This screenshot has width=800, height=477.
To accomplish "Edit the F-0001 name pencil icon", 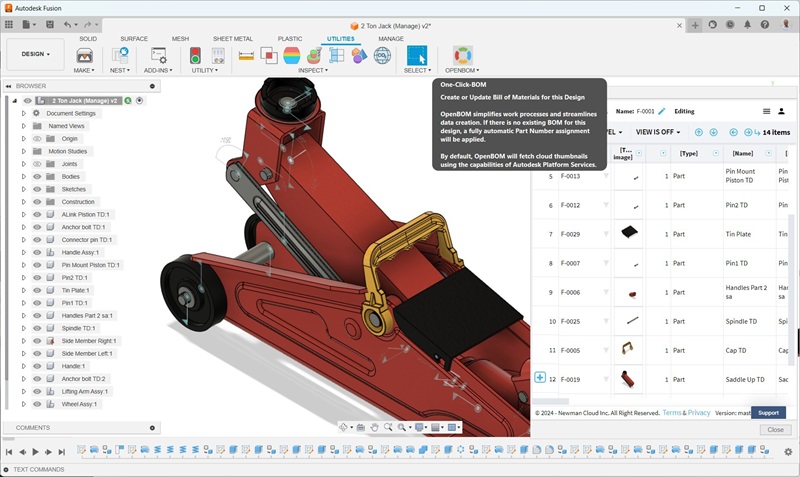I will [662, 111].
